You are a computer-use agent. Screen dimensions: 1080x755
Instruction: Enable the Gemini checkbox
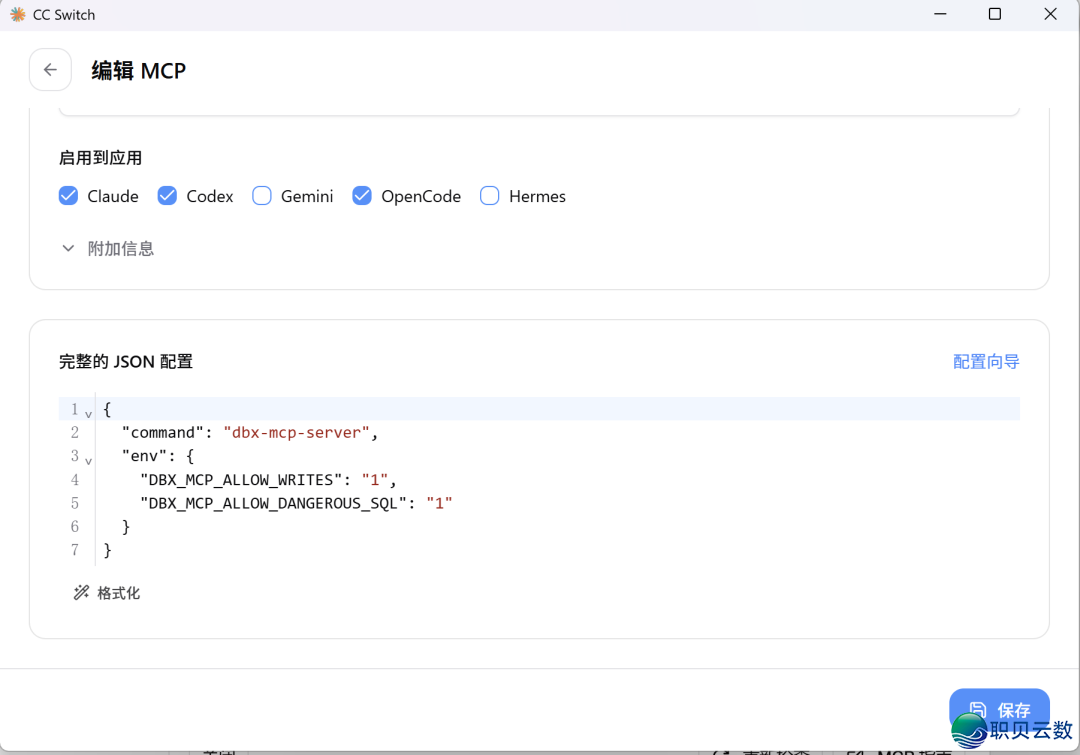pyautogui.click(x=262, y=196)
